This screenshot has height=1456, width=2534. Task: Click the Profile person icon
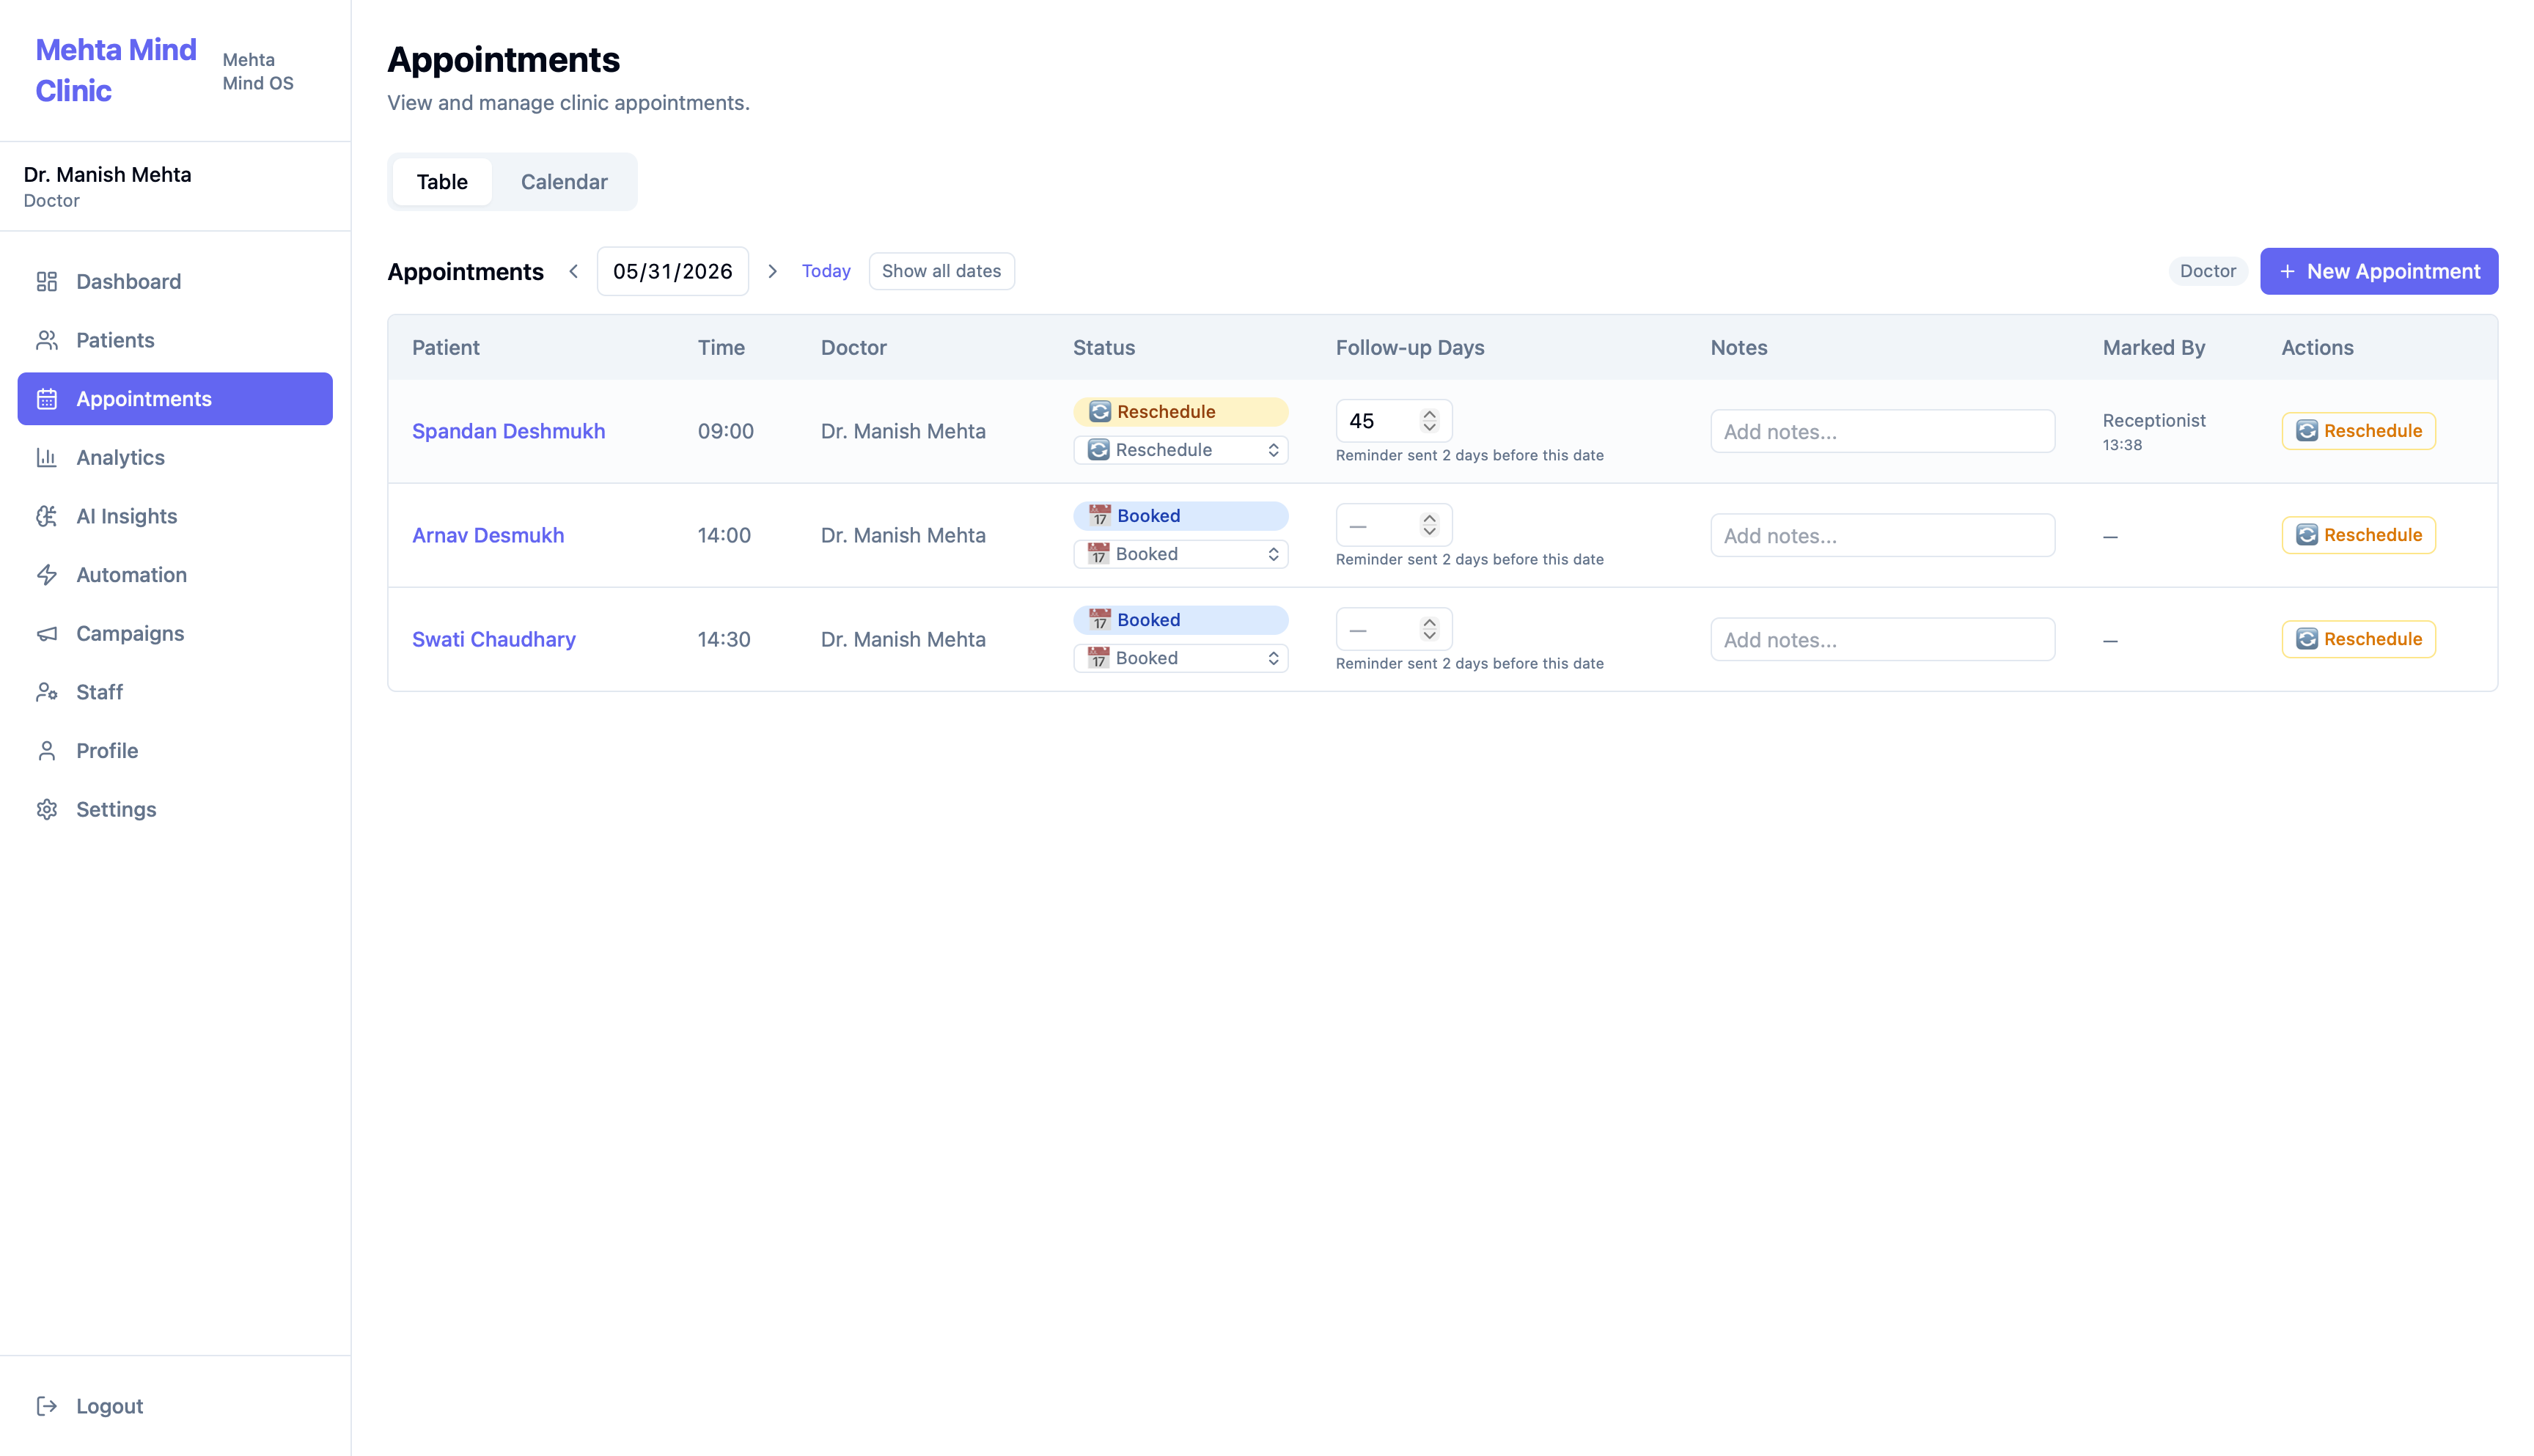47,751
